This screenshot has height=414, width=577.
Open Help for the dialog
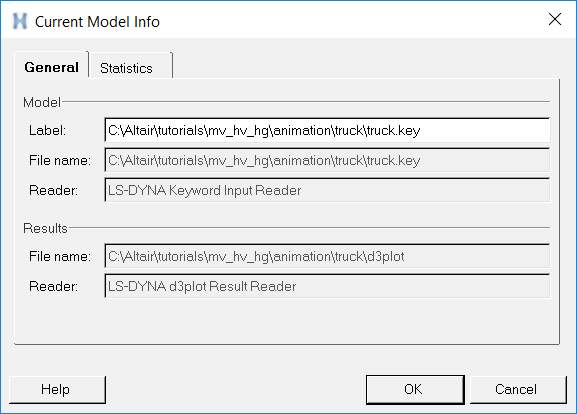tap(57, 389)
